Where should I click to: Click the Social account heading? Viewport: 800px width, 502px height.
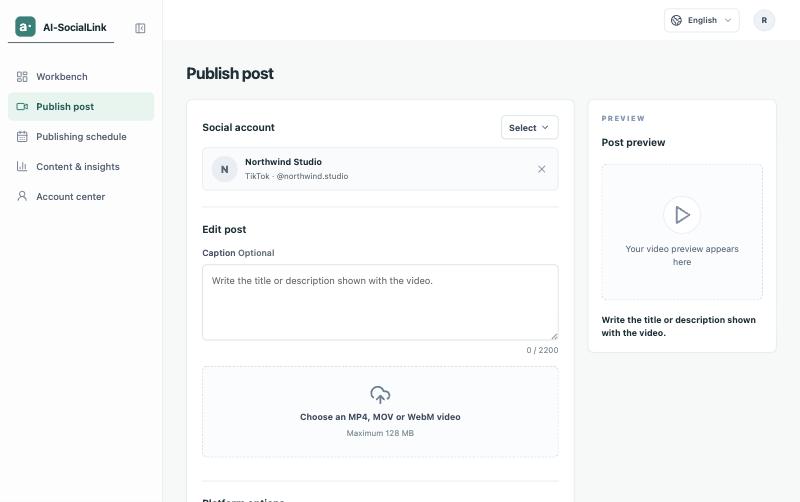(238, 128)
